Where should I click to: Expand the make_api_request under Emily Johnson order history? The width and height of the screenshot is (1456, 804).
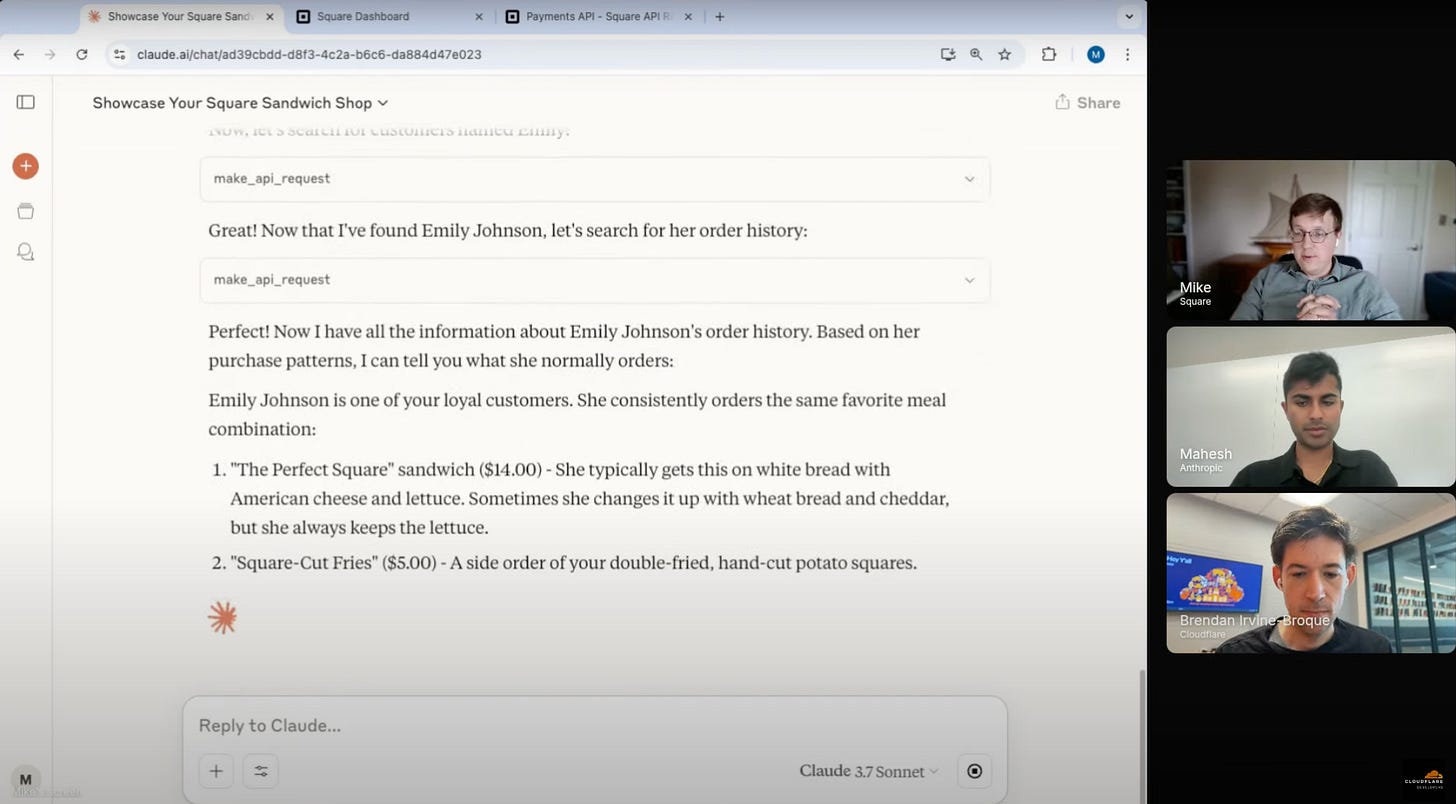point(595,279)
